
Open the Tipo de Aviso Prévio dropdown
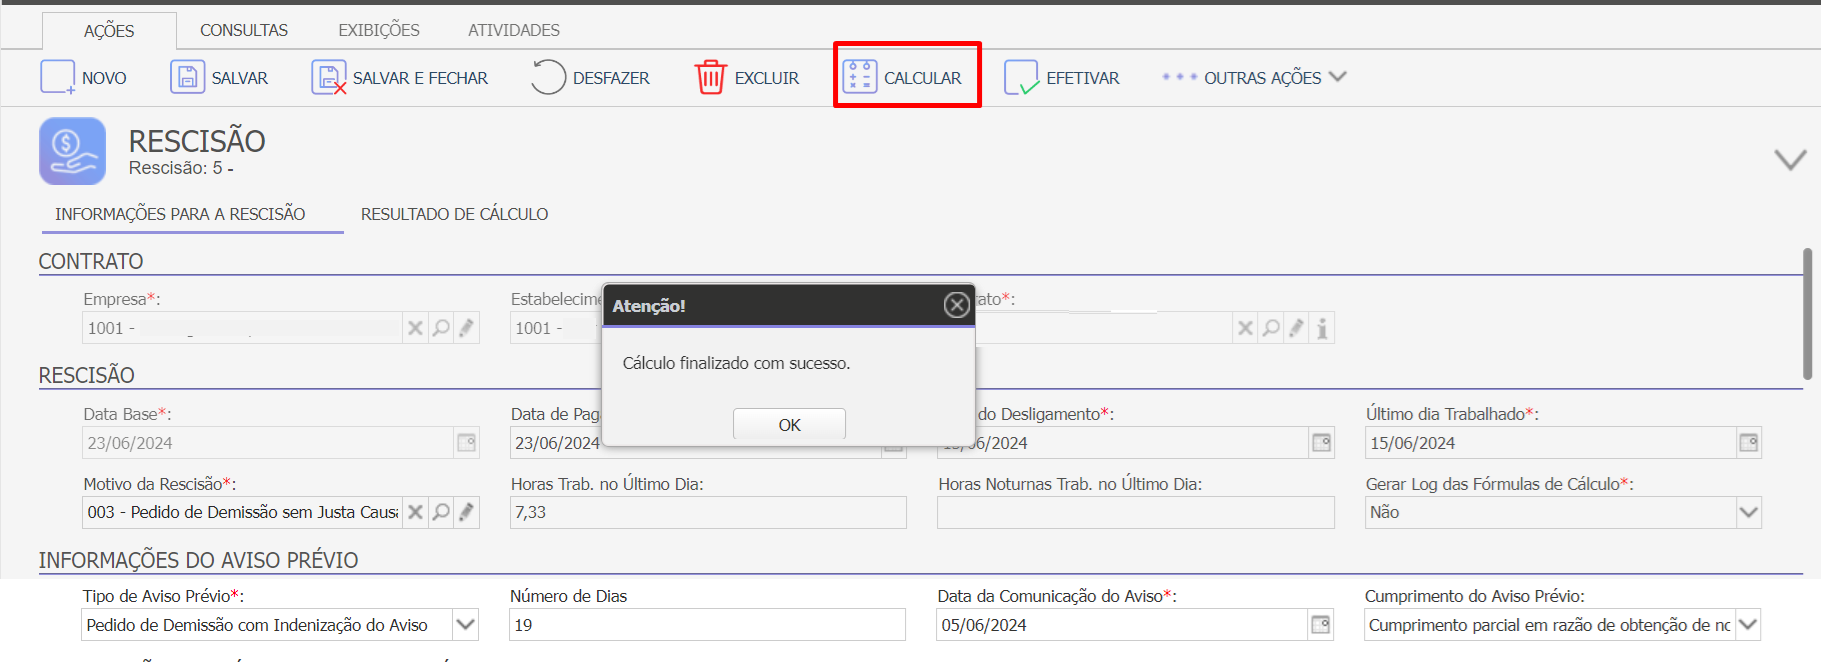point(465,624)
